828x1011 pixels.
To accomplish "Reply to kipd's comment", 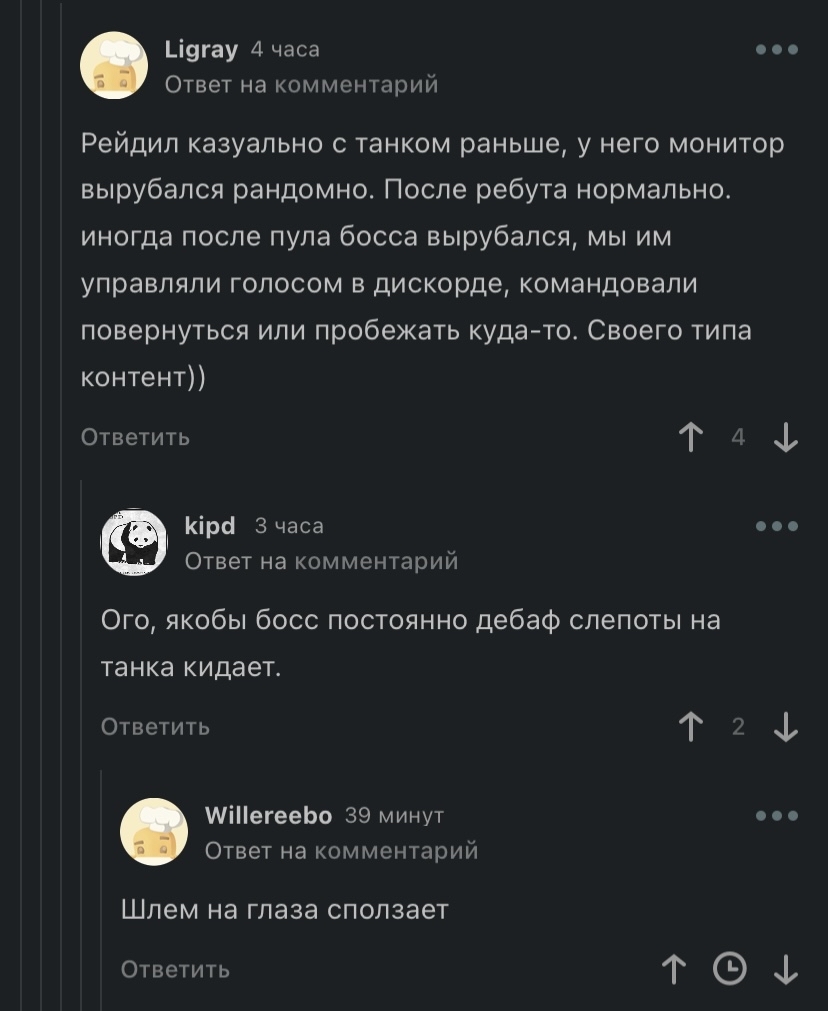I will [155, 727].
